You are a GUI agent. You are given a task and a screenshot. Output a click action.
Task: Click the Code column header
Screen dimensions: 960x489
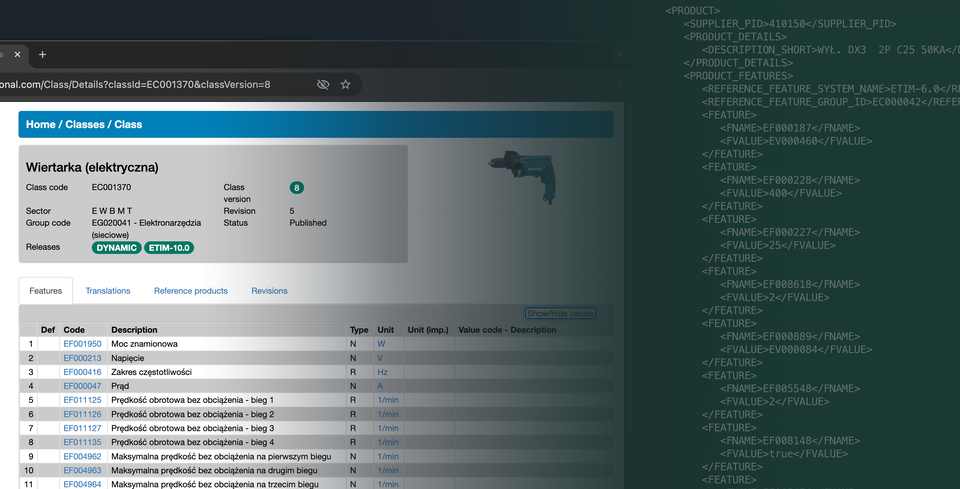pos(74,330)
